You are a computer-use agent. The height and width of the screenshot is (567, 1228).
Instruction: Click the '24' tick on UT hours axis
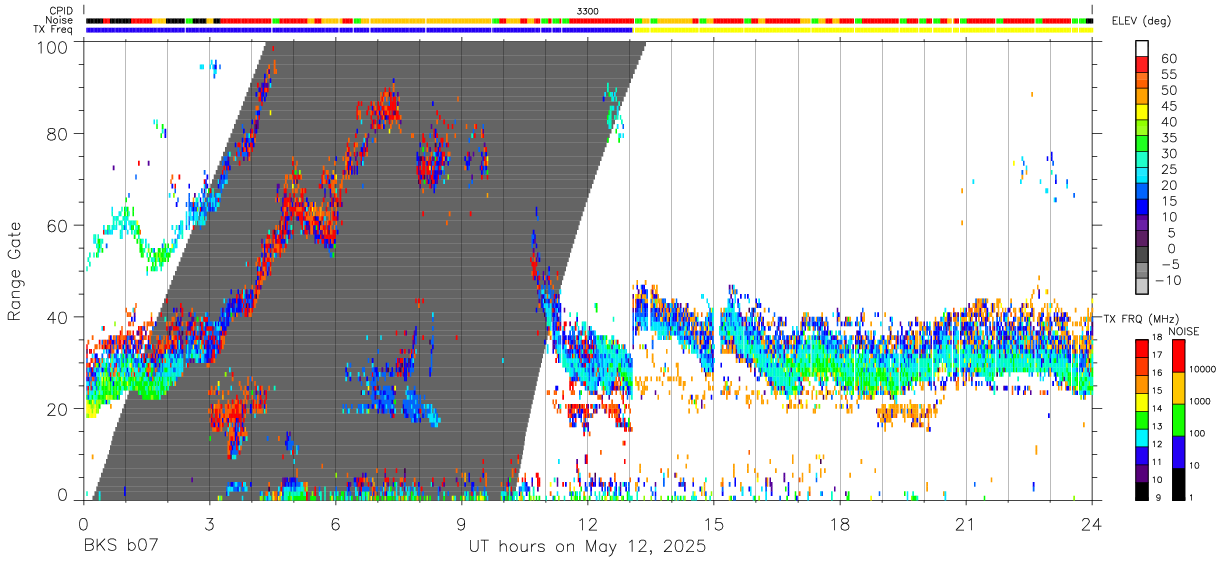[1092, 523]
